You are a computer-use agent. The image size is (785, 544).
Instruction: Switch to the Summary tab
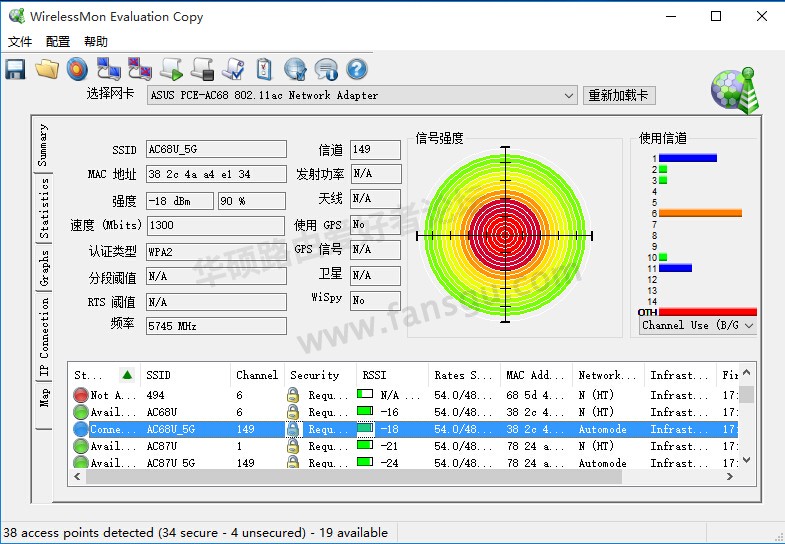tap(43, 145)
